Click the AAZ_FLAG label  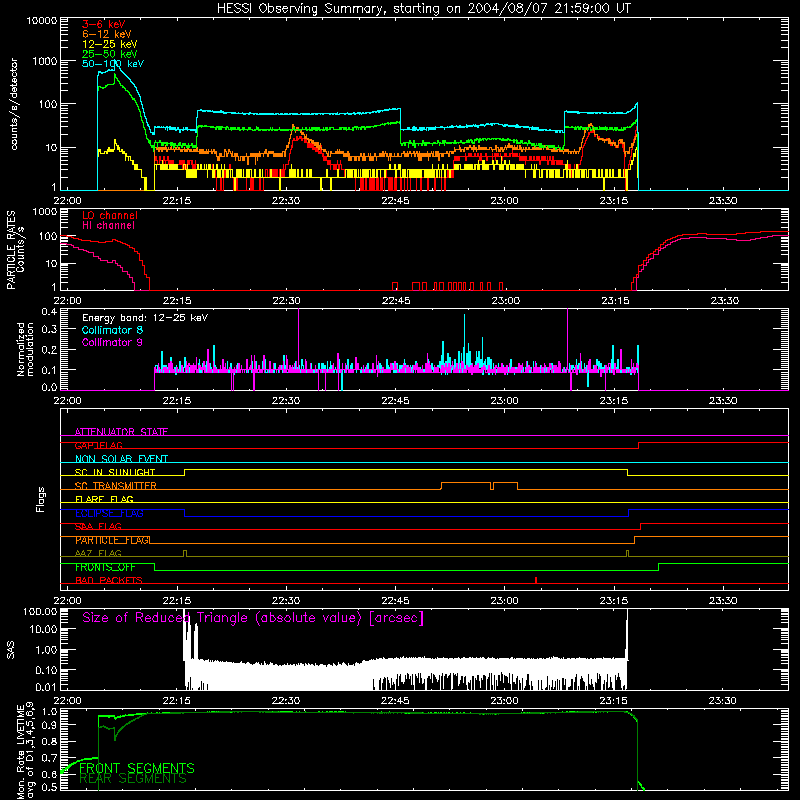(x=98, y=554)
